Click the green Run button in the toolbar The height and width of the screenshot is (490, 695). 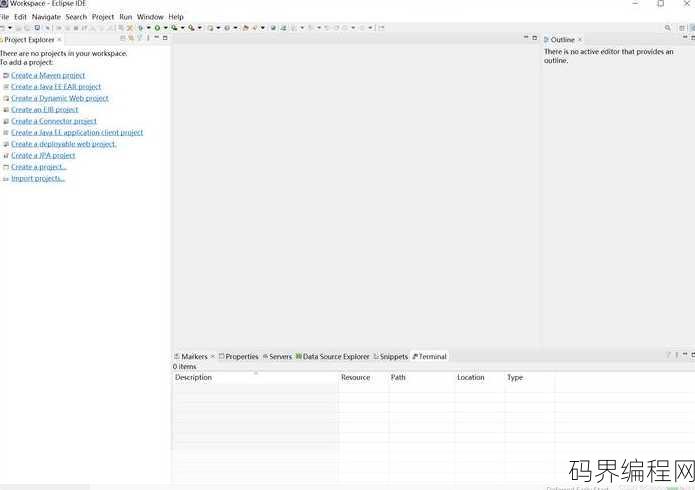pos(157,28)
